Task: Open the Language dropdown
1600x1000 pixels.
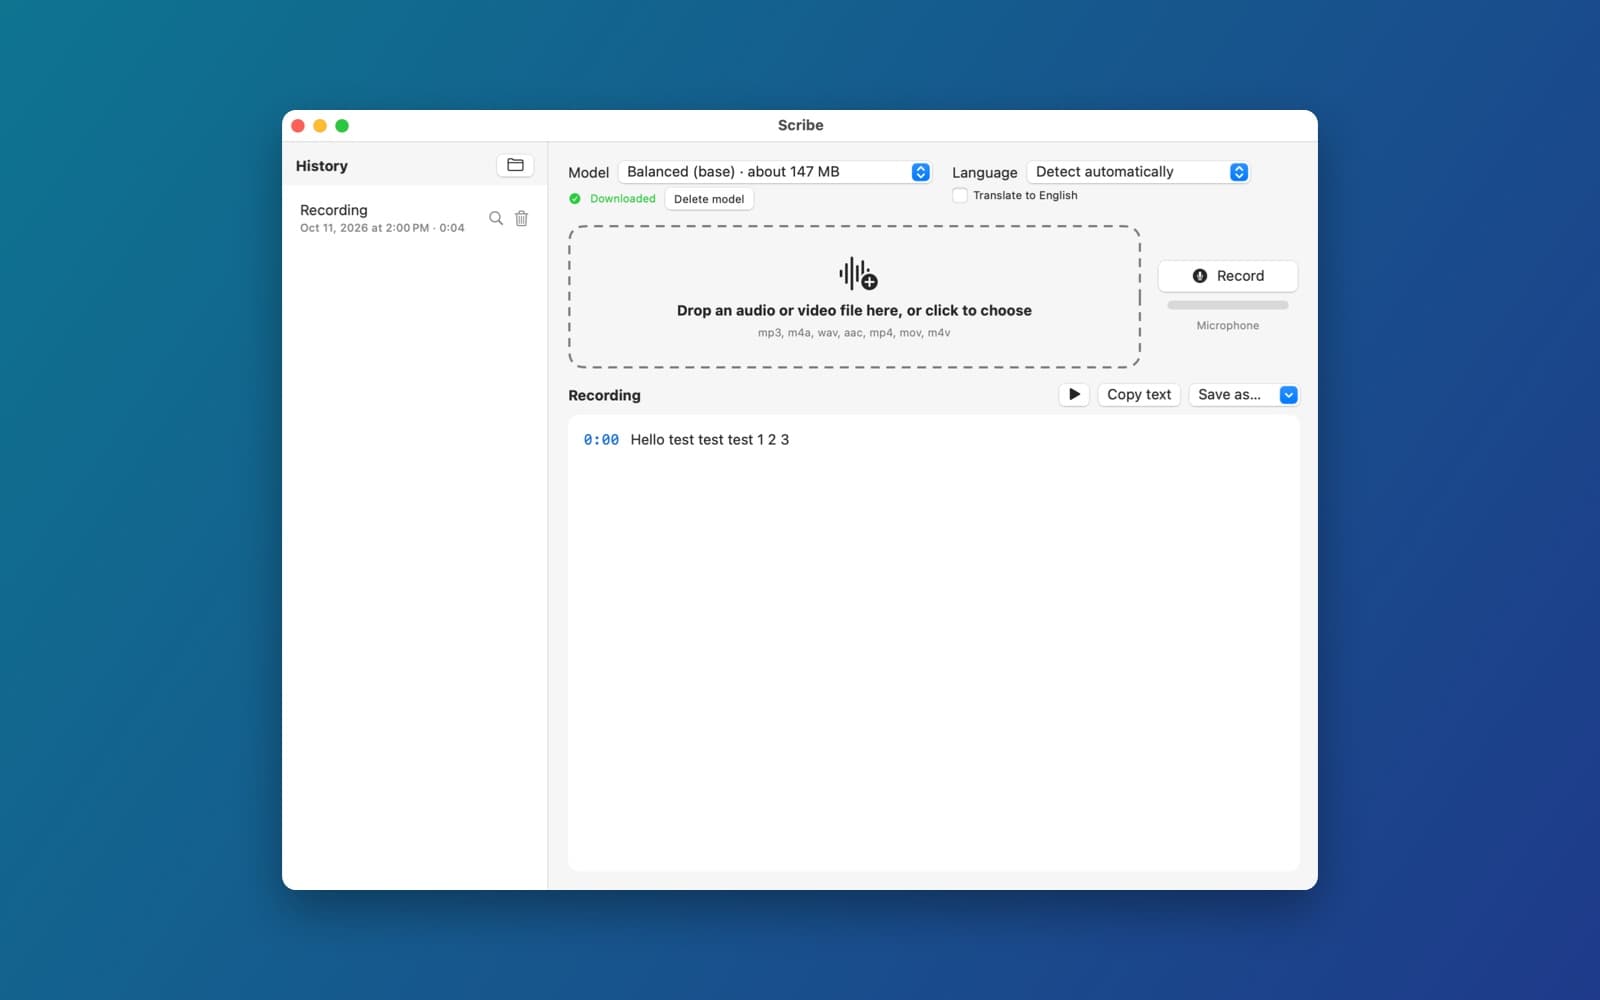Action: tap(1138, 172)
